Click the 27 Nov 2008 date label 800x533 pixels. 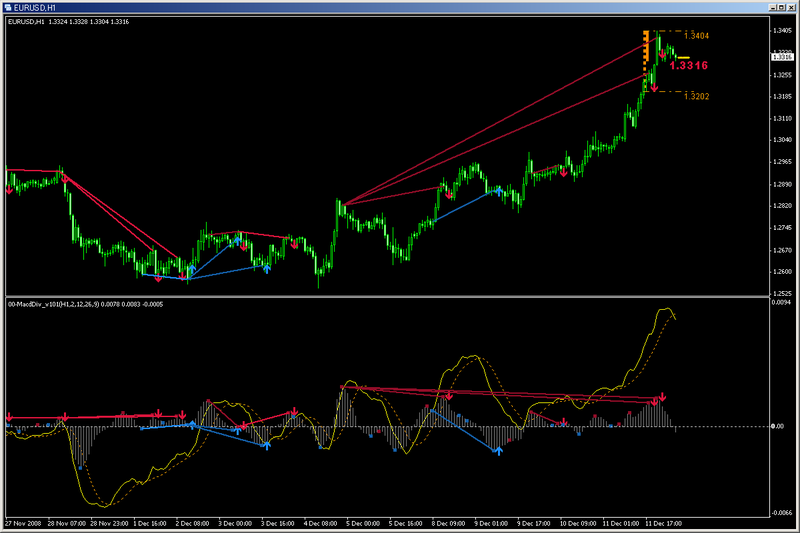(x=23, y=523)
